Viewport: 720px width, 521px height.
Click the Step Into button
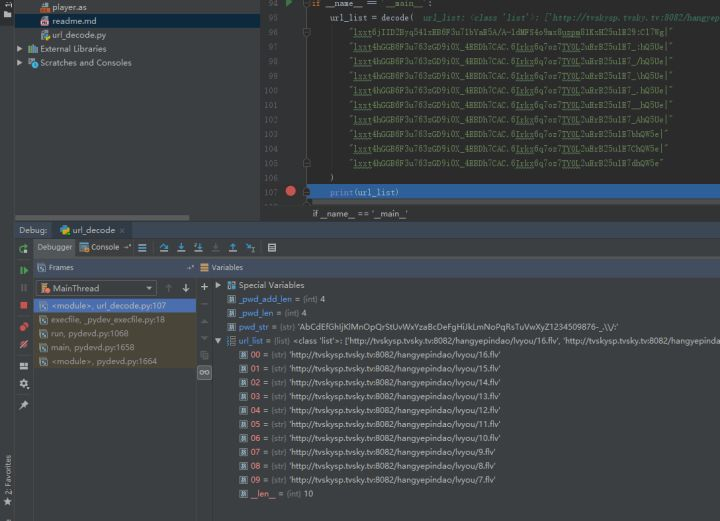click(181, 248)
